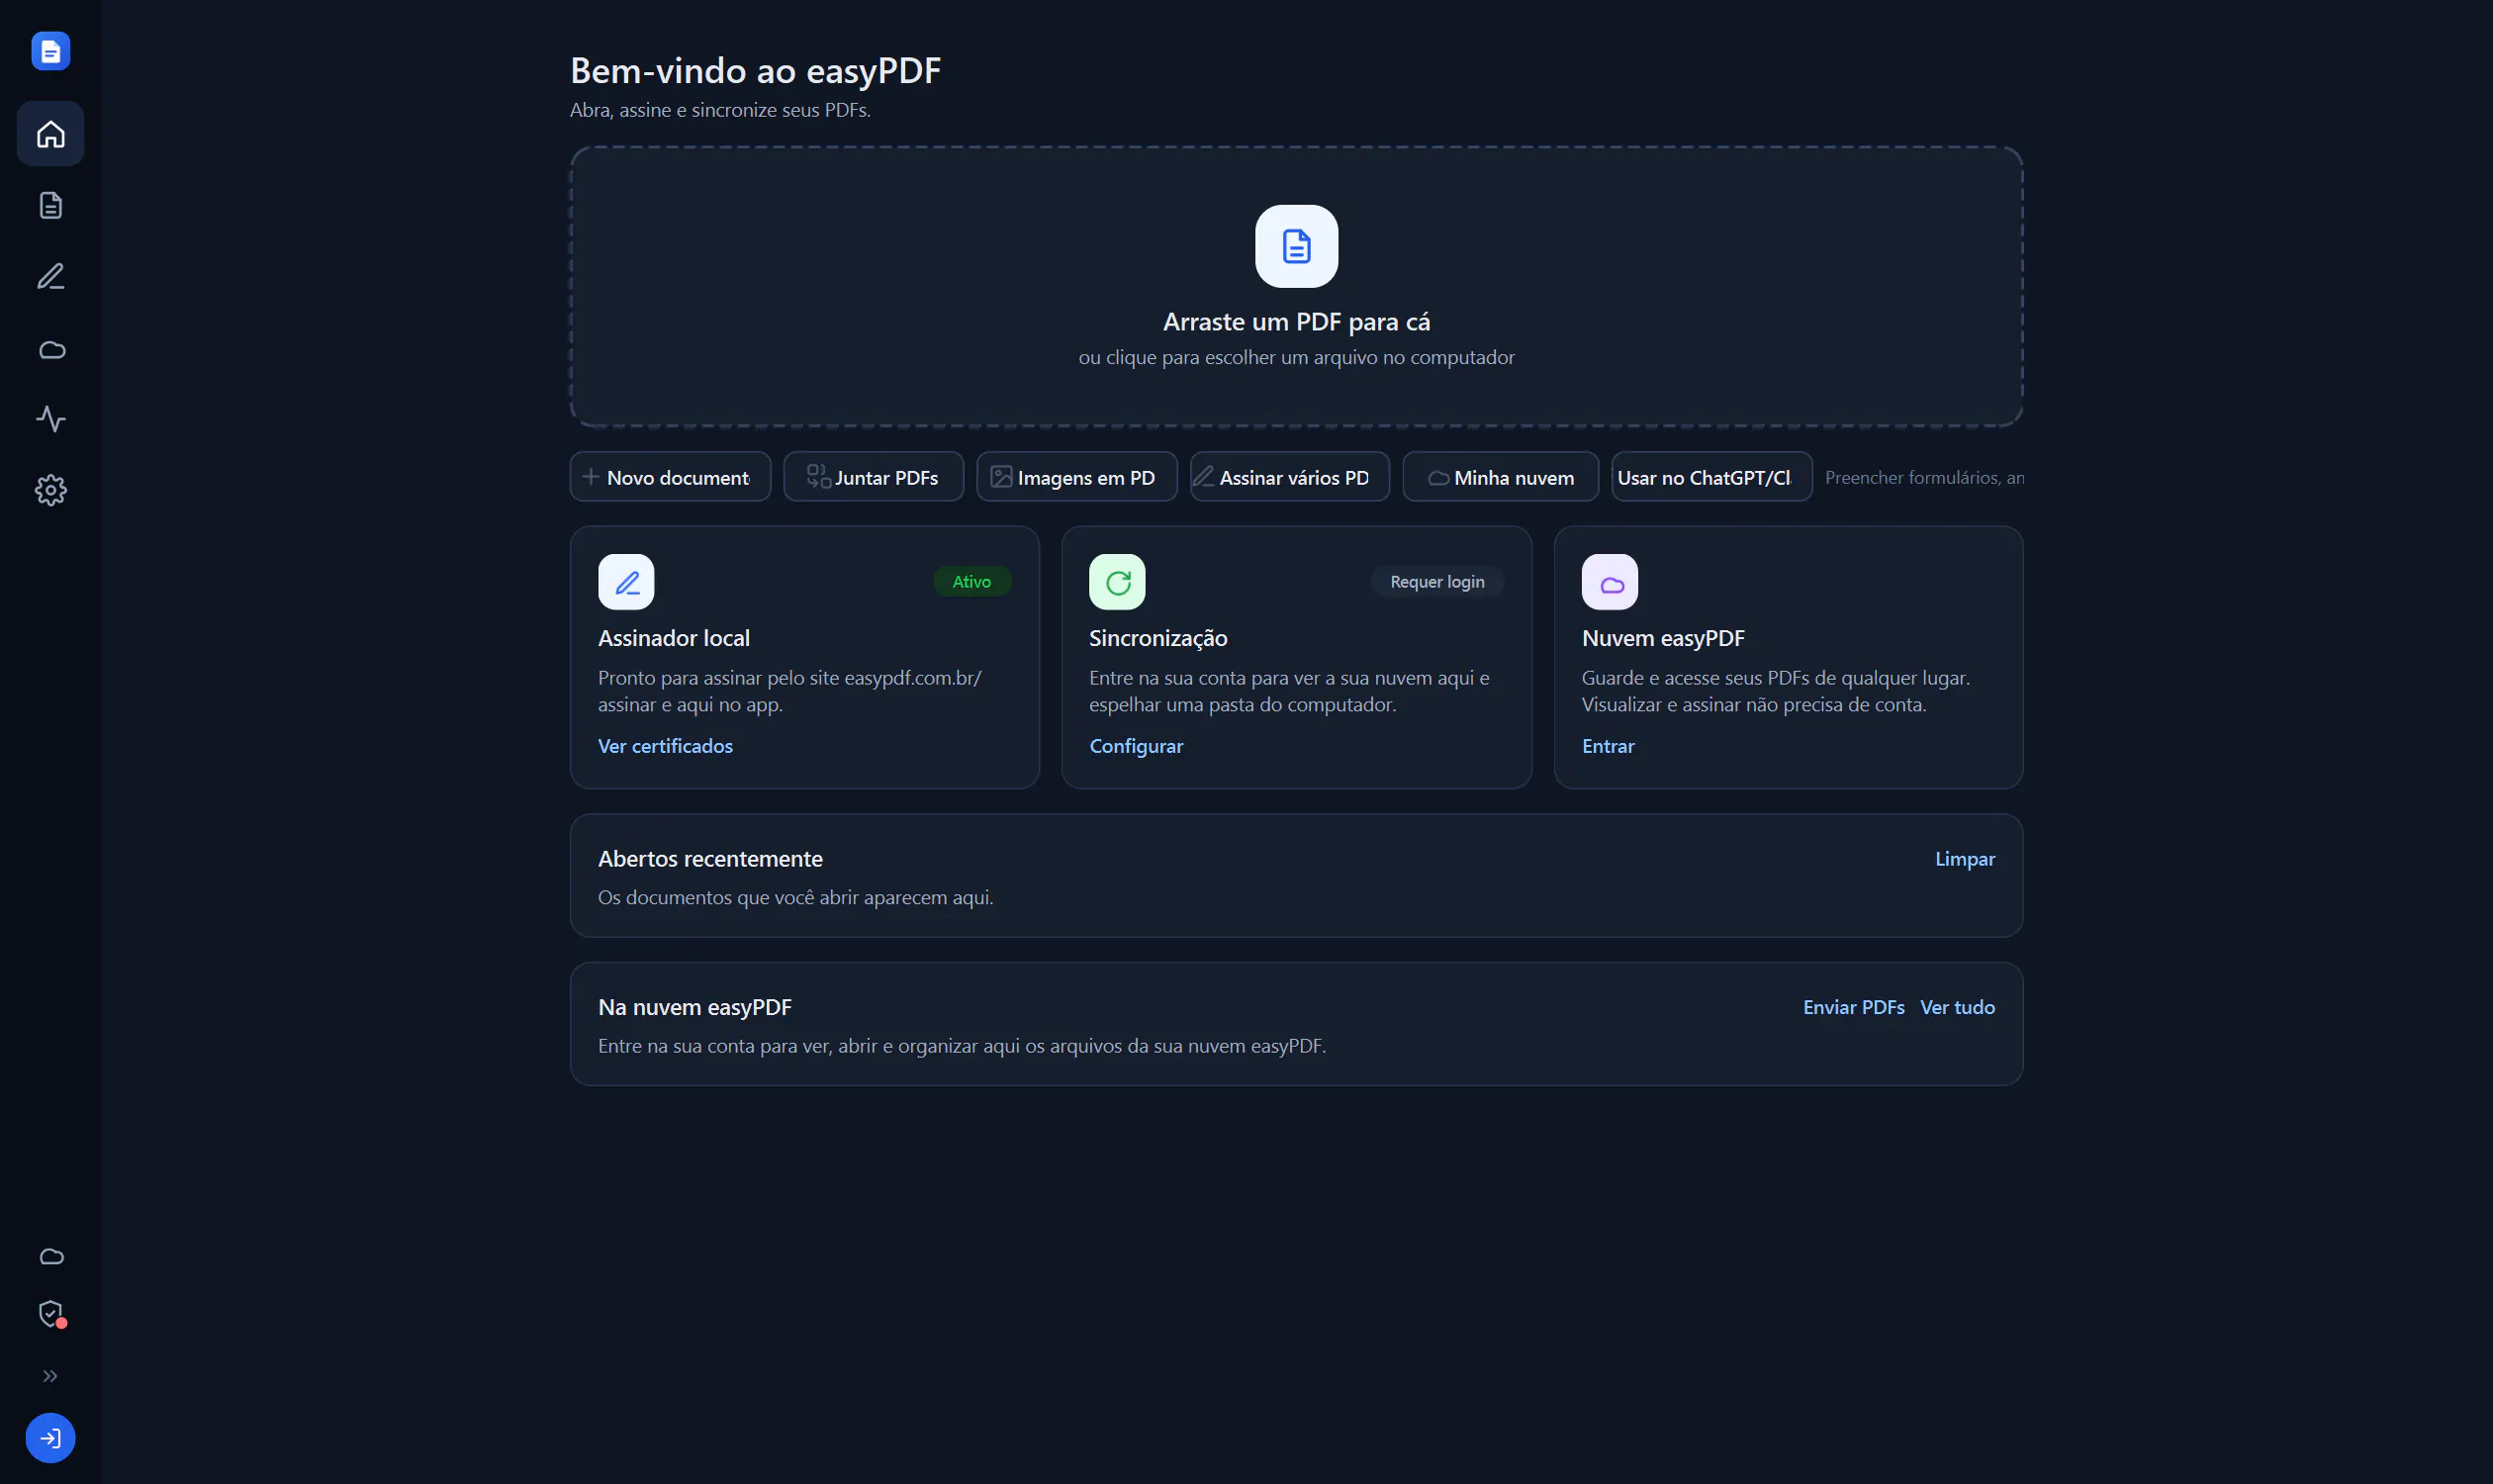Click the Ativo status badge
Image resolution: width=2493 pixels, height=1484 pixels.
pyautogui.click(x=971, y=582)
